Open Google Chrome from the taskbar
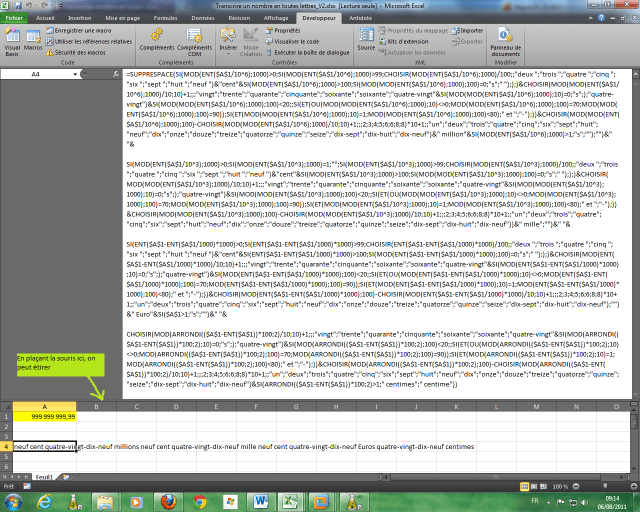Viewport: 640px width, 512px height. click(200, 502)
